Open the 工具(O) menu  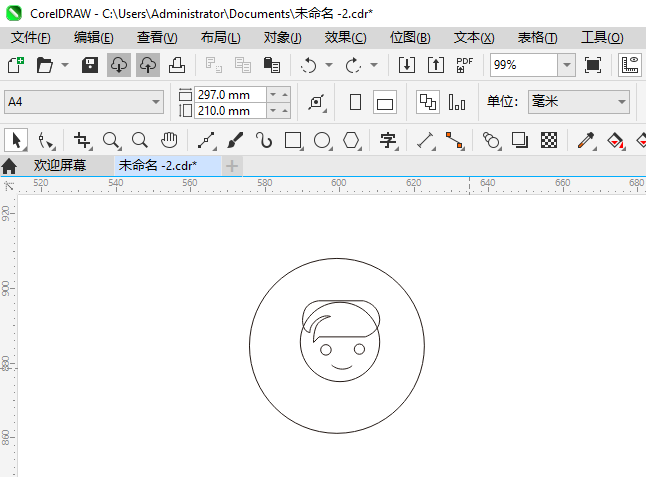click(x=602, y=38)
